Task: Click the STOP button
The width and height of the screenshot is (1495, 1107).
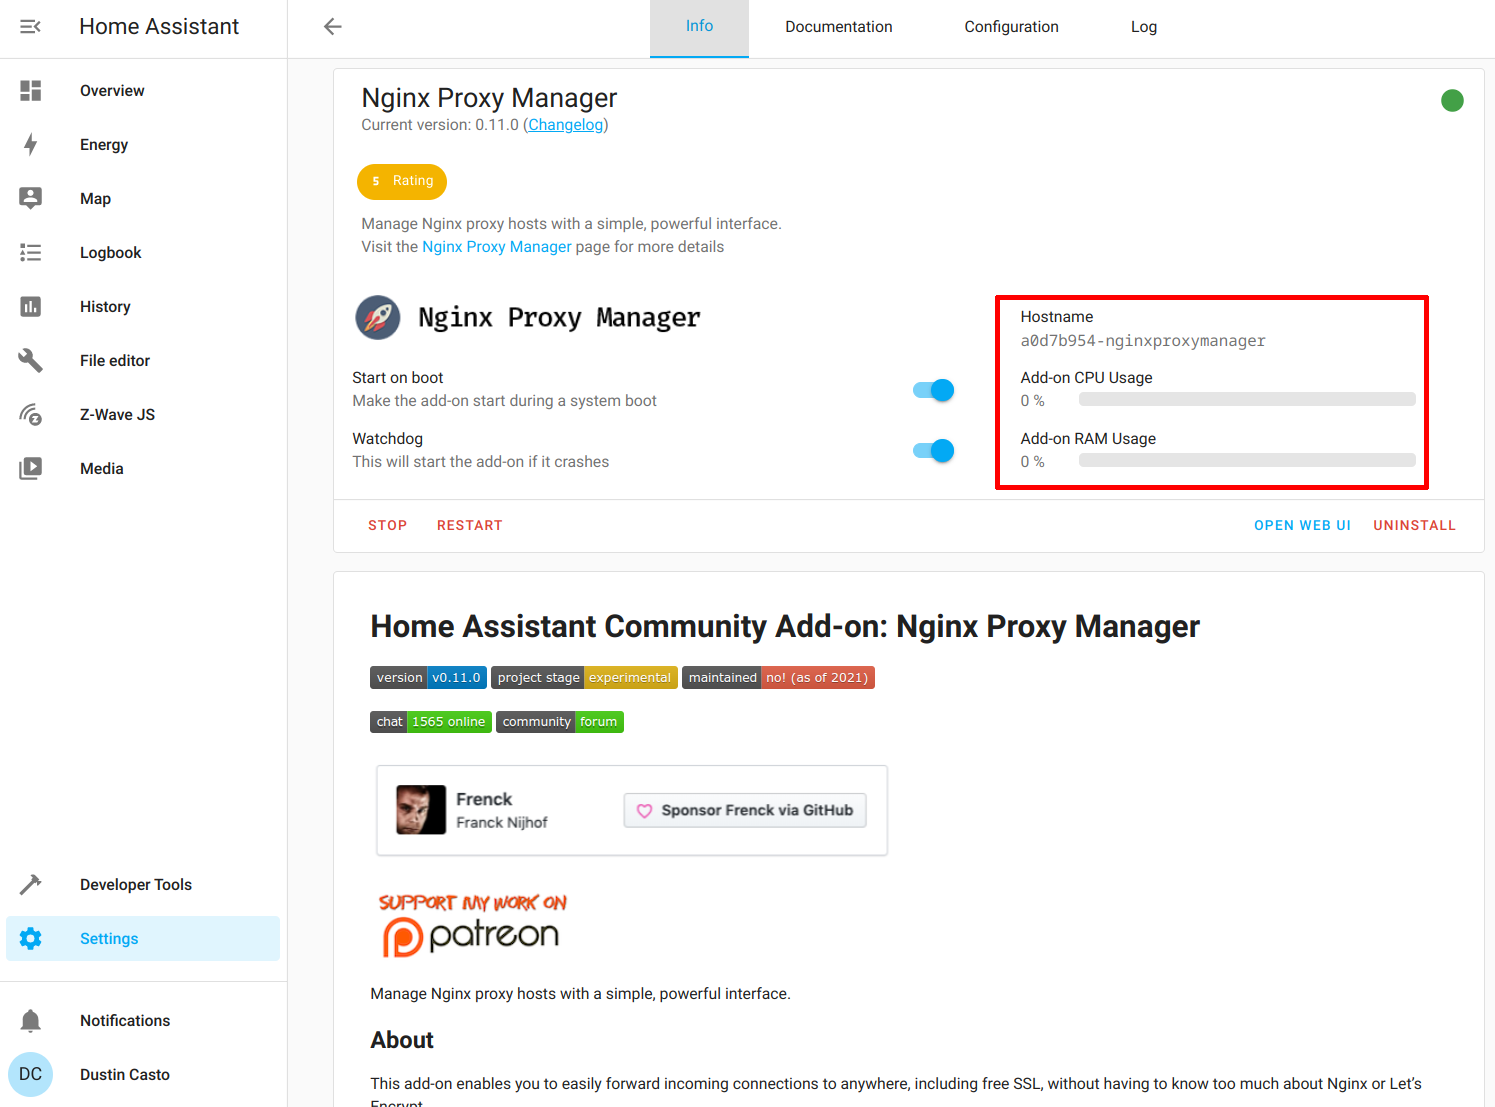Action: tap(388, 526)
